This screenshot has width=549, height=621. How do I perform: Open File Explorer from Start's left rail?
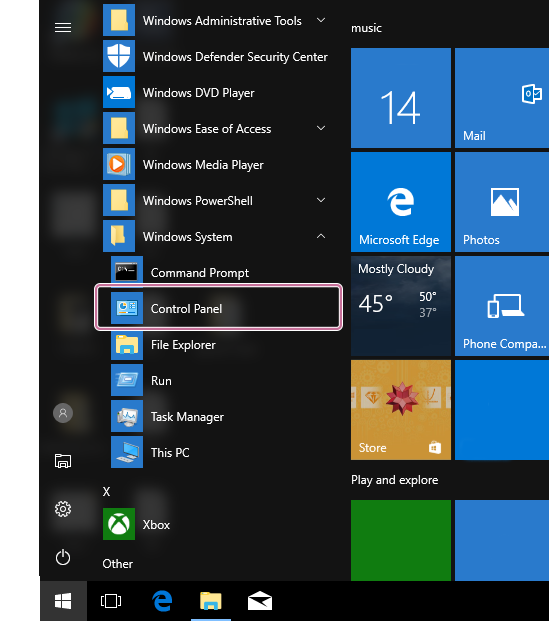(63, 461)
